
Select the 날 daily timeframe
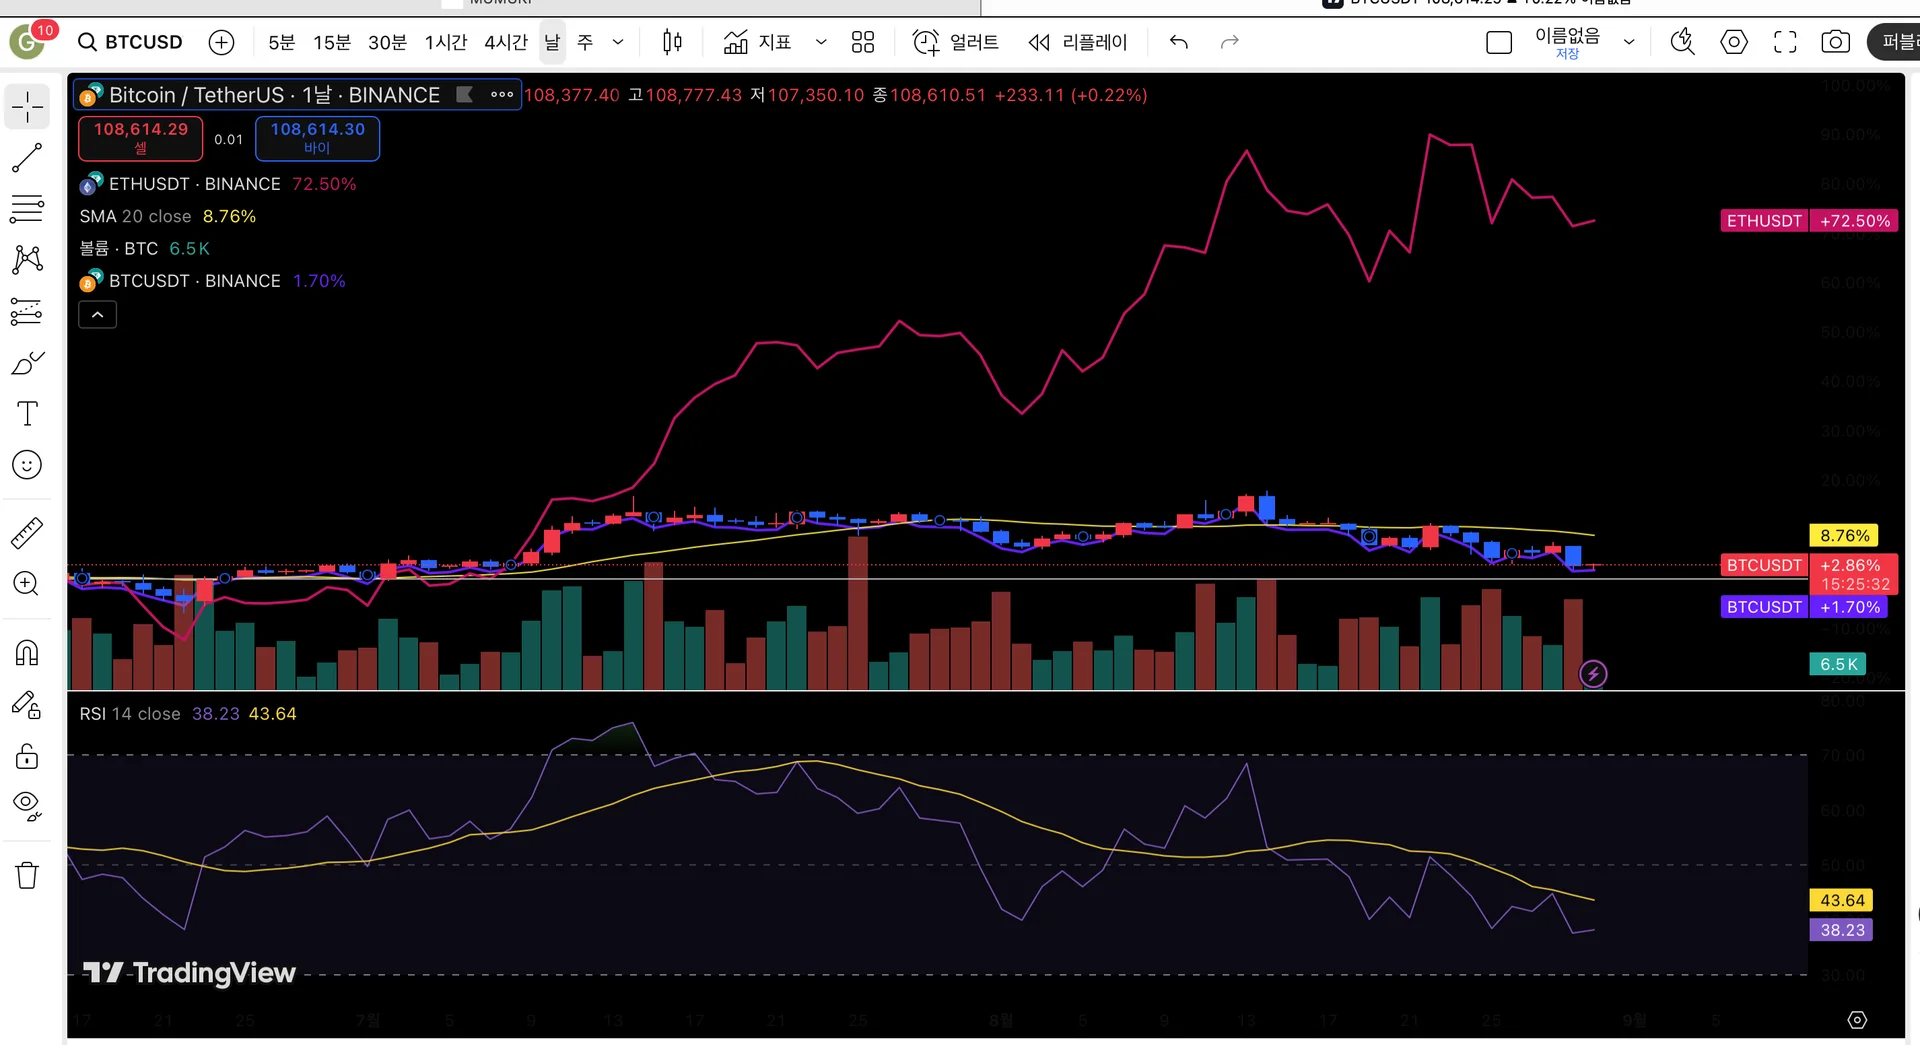[x=552, y=42]
